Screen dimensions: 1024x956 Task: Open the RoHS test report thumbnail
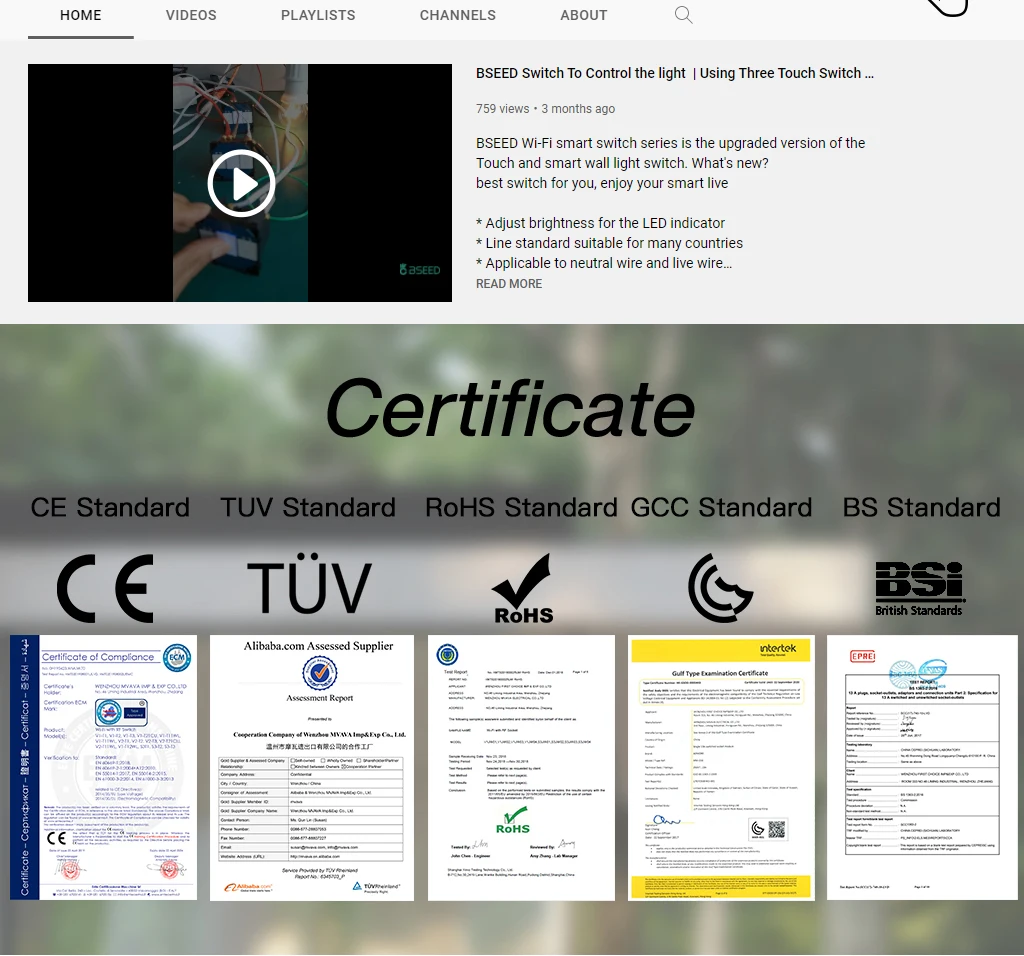click(521, 767)
